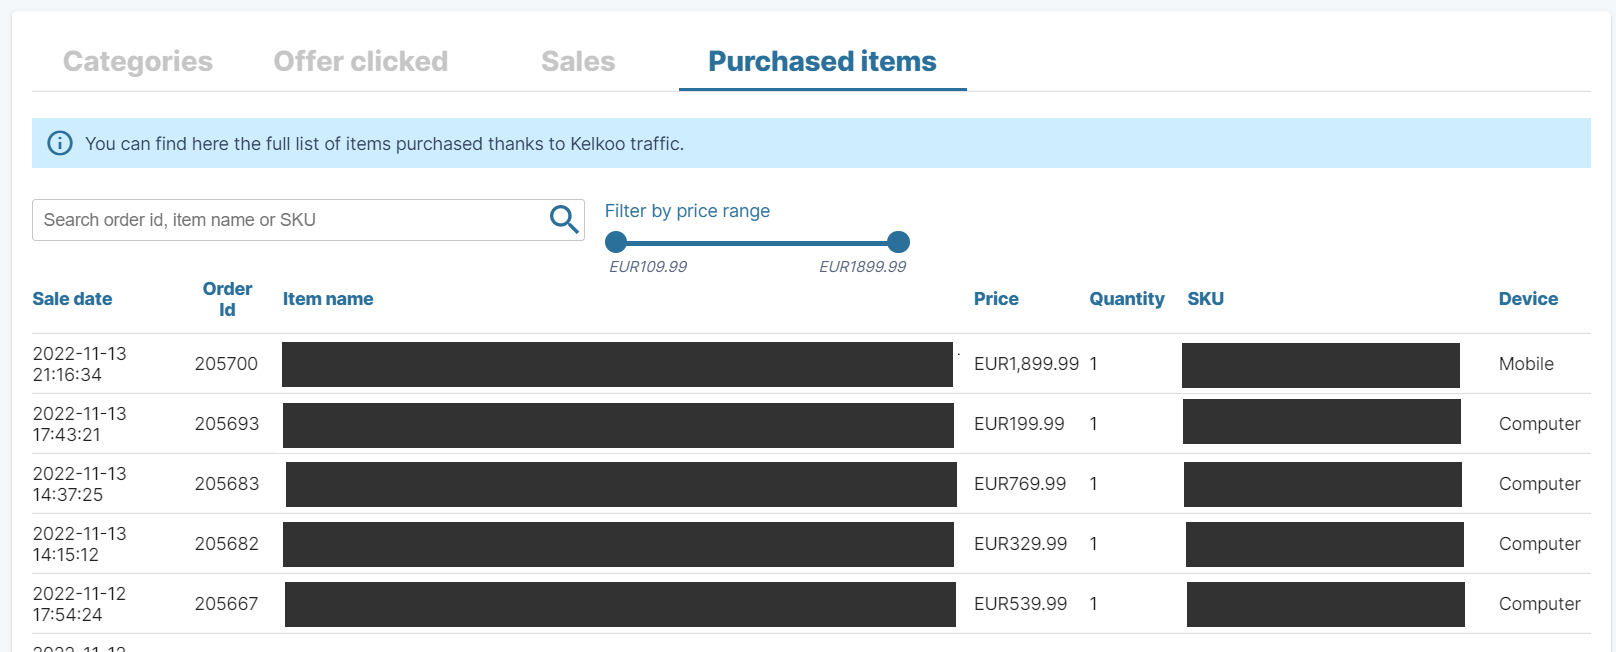This screenshot has height=652, width=1616.
Task: Switch to the Categories tab
Action: pos(137,61)
